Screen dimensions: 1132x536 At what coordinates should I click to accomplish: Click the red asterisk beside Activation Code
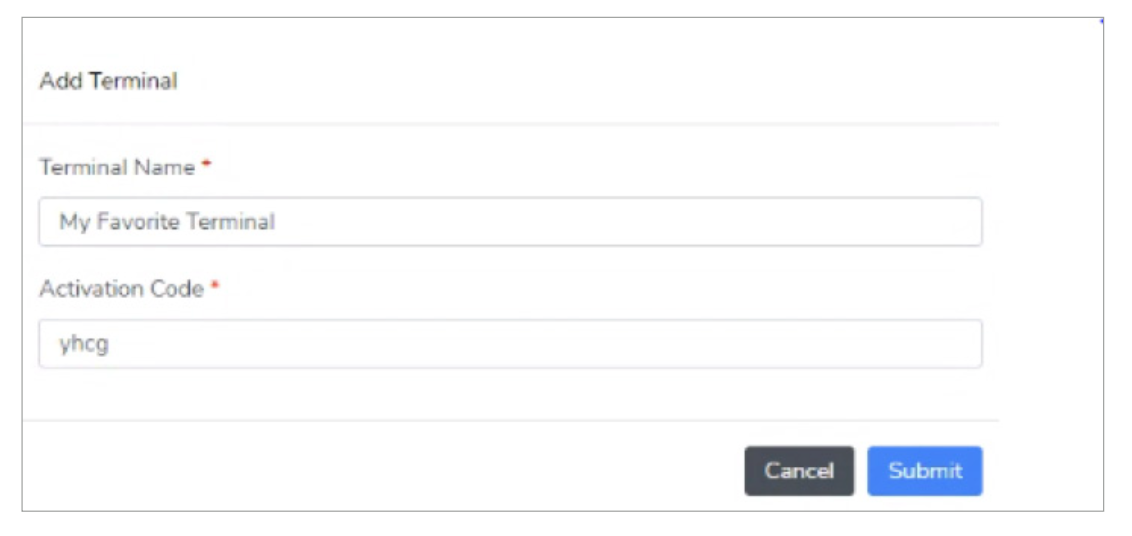click(x=215, y=287)
